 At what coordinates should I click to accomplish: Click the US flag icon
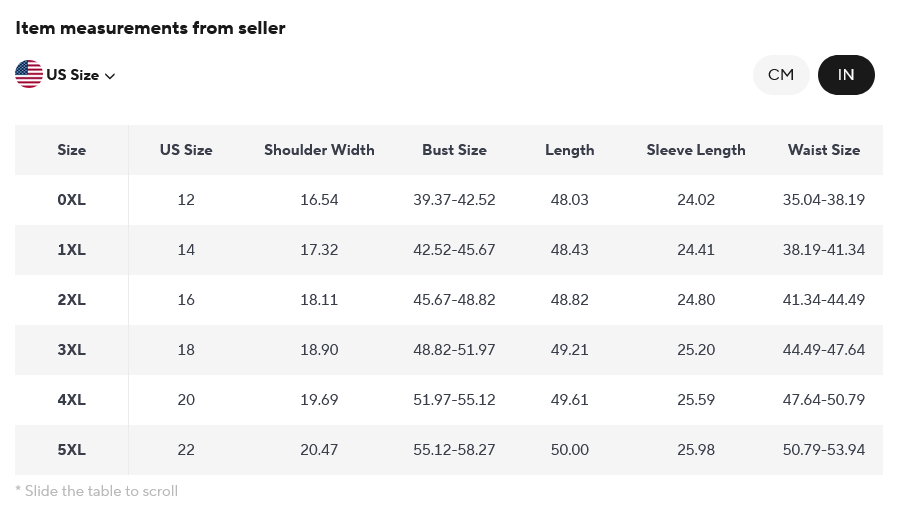click(29, 74)
